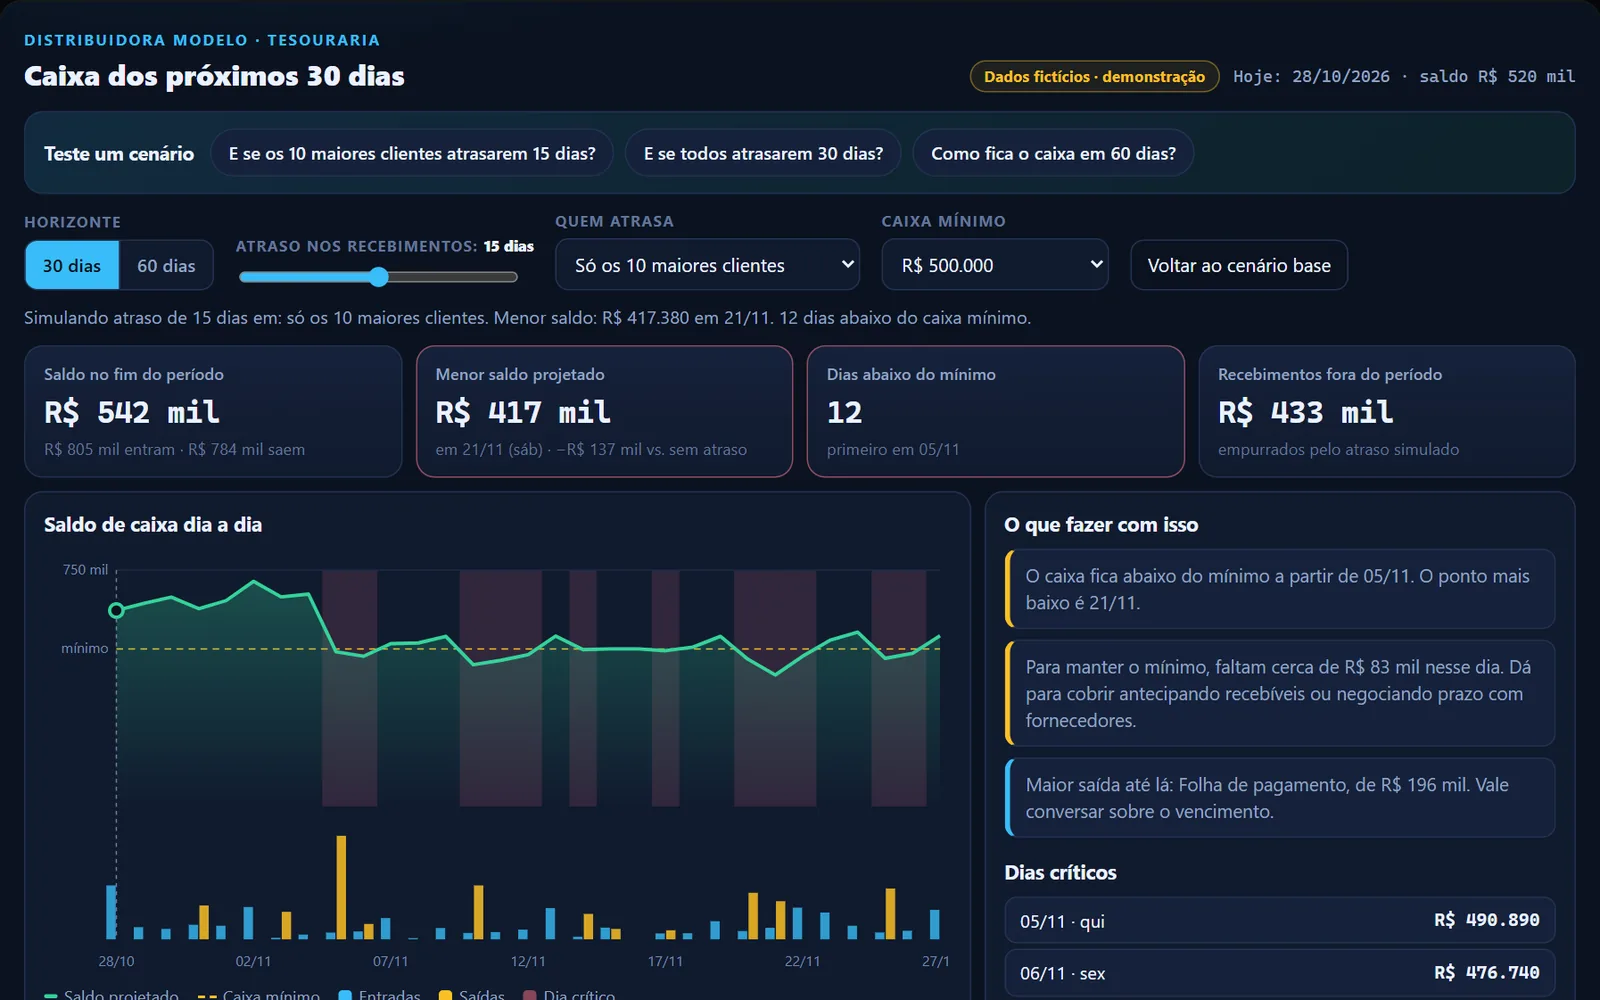Switch horizon to 60 dias
Screen dimensions: 1600x1000
[x=166, y=266]
